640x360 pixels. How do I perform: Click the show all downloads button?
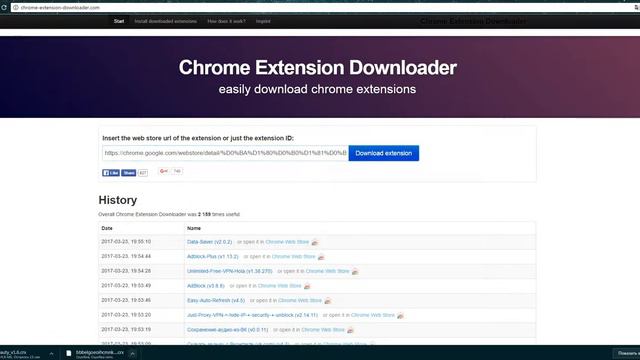pos(627,353)
